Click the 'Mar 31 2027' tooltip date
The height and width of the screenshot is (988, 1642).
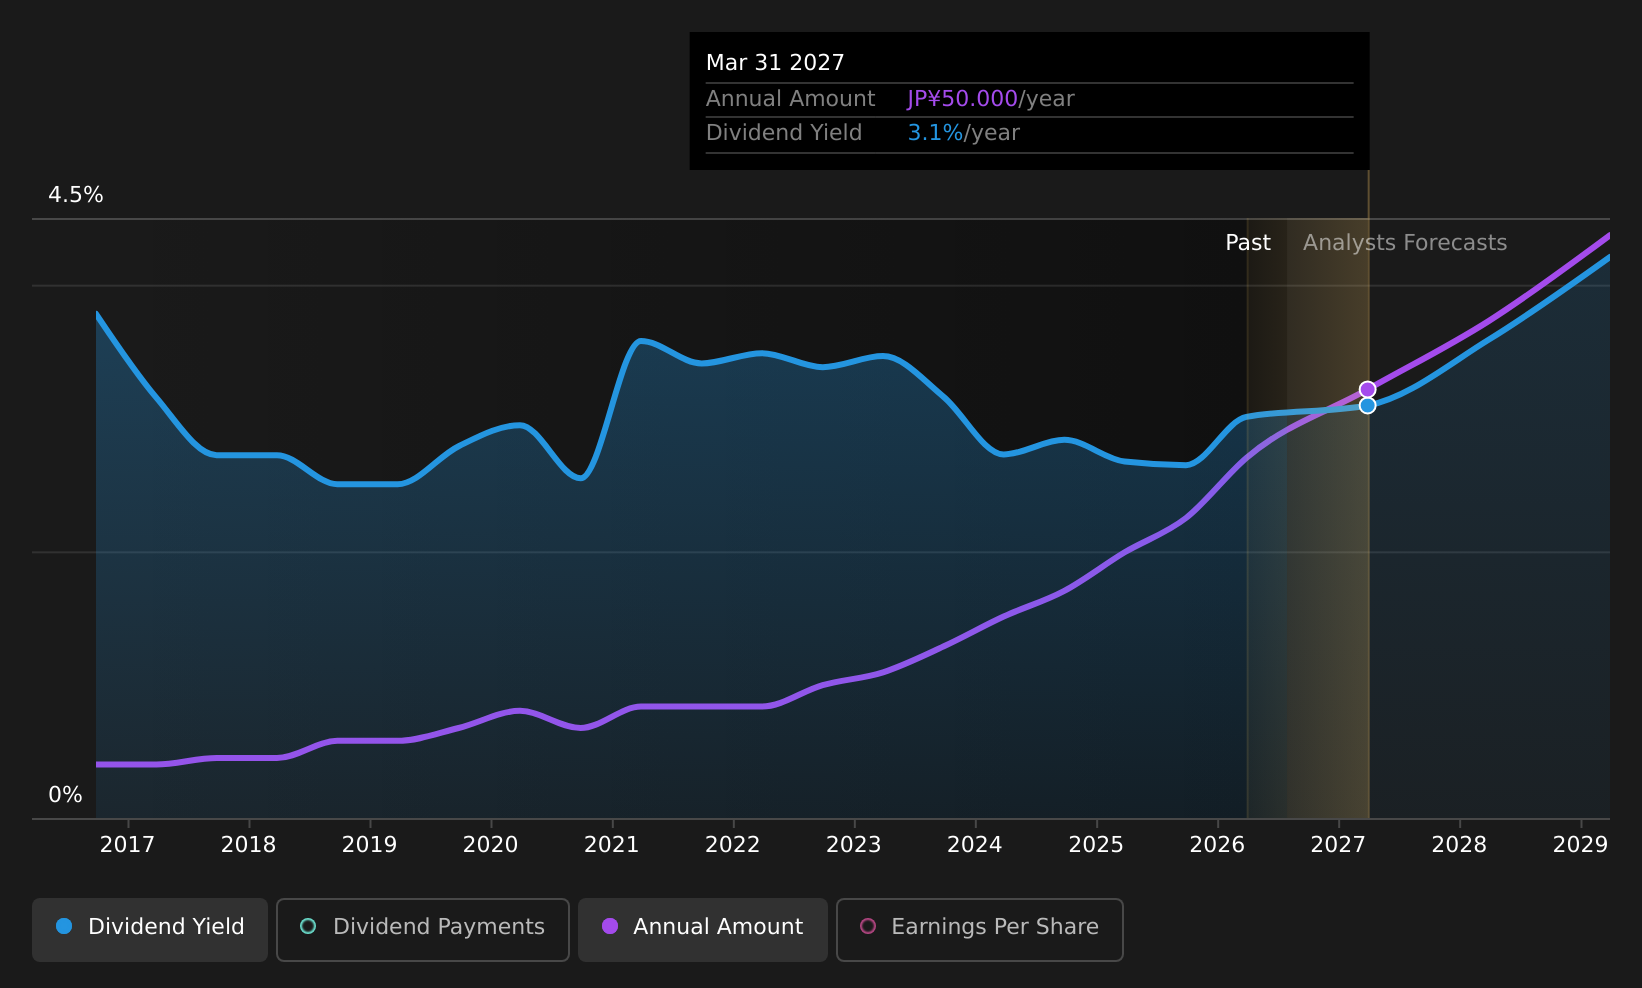pyautogui.click(x=775, y=63)
